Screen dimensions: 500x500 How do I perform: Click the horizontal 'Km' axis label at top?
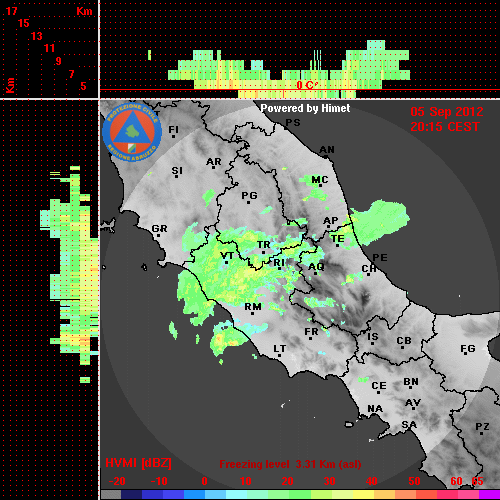[x=84, y=11]
